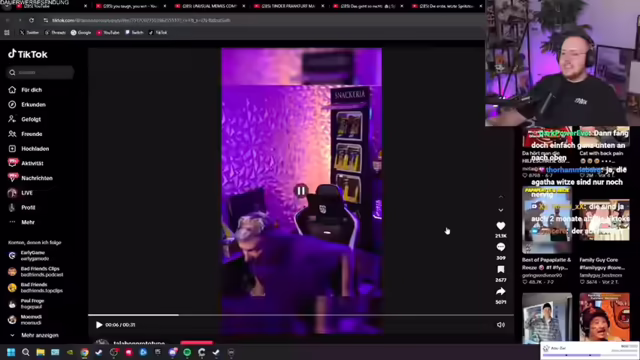The image size is (640, 360).
Task: Open Twitch bookmark
Action: click(134, 33)
